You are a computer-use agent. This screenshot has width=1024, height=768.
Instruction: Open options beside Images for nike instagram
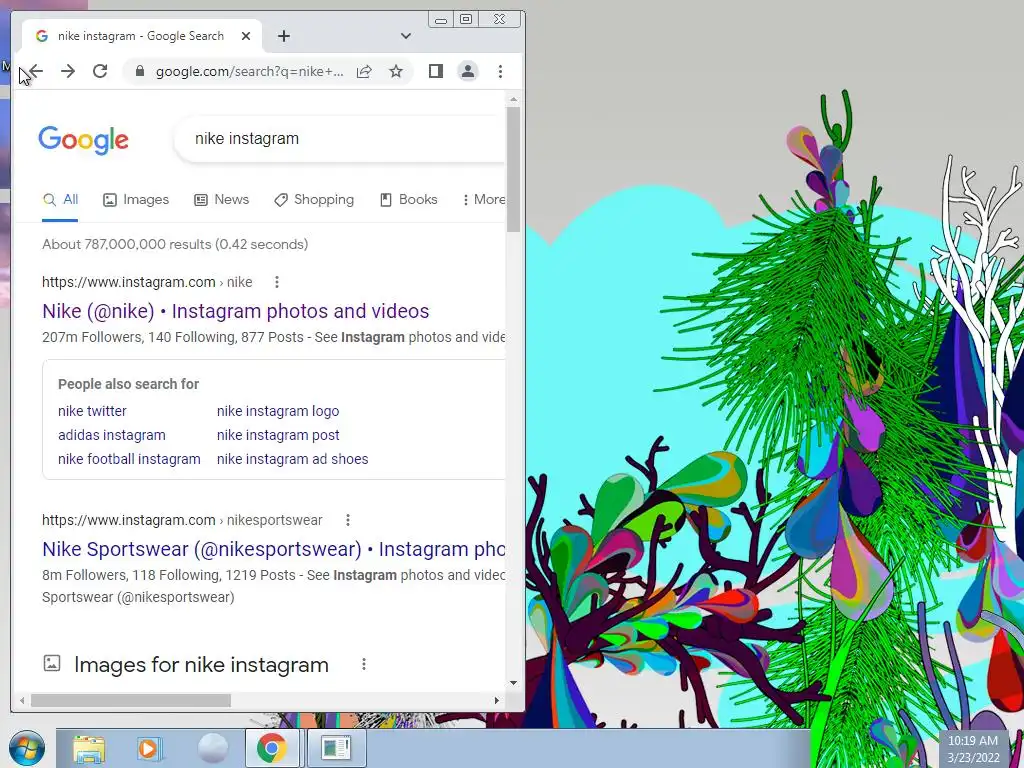pos(364,664)
